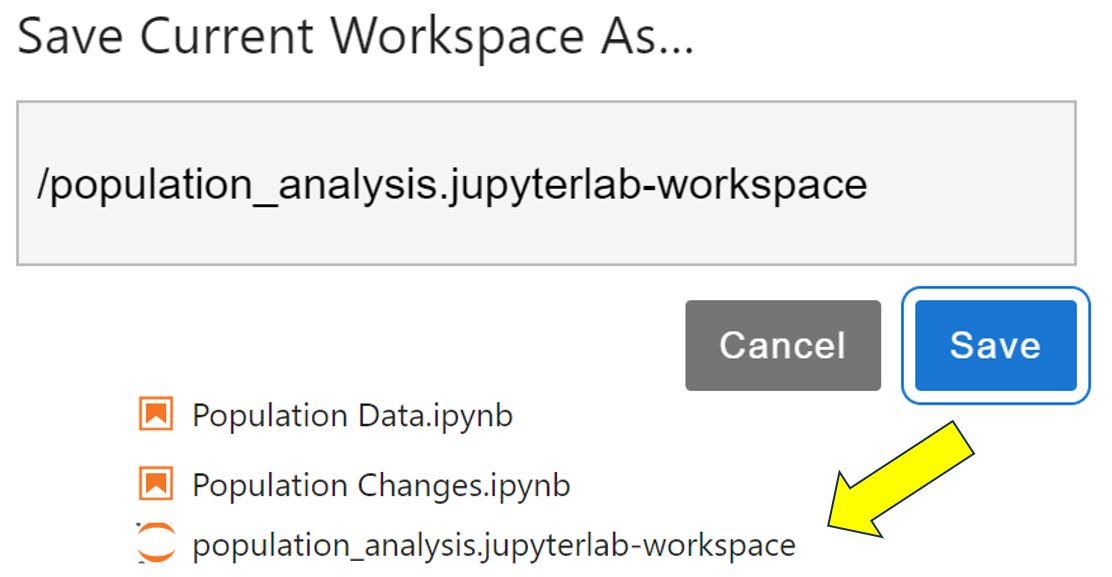Click the Cancel button

[x=783, y=345]
